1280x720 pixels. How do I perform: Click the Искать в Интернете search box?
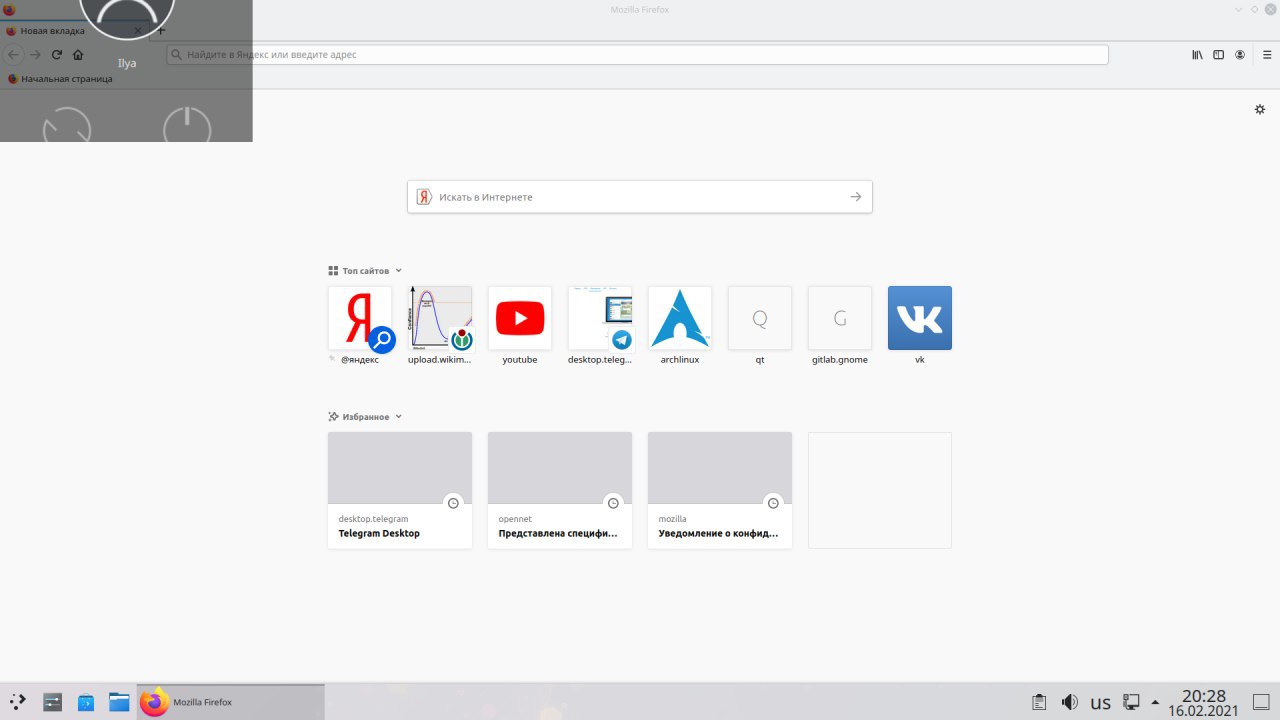point(640,197)
